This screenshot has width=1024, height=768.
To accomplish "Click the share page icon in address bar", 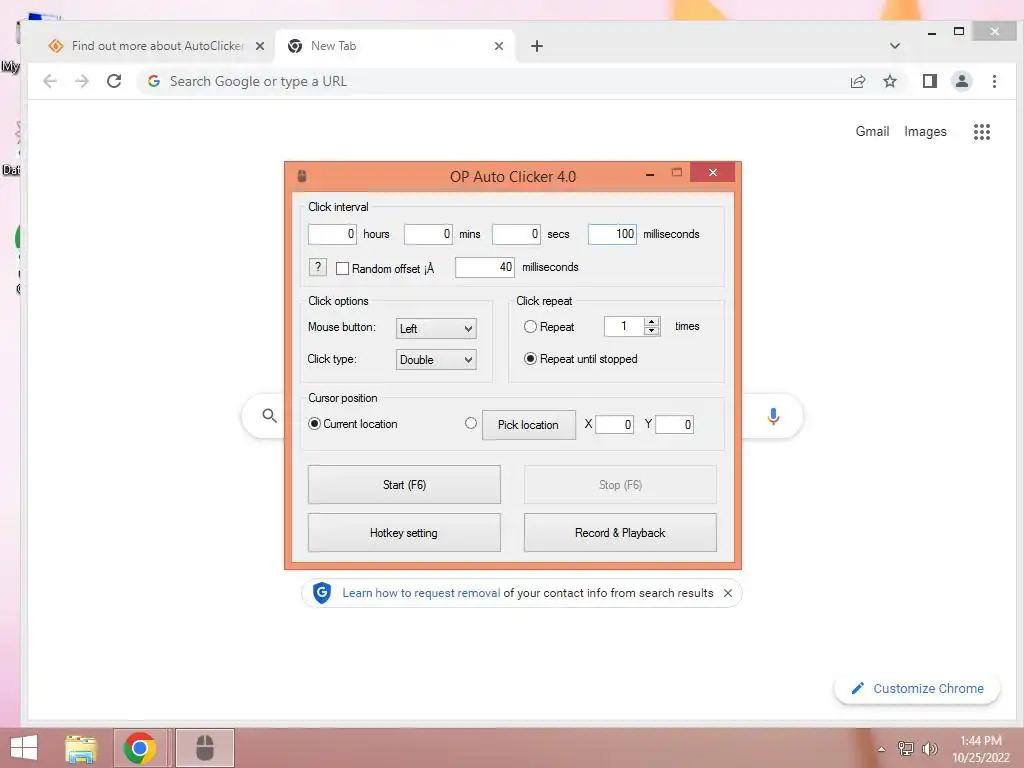I will [857, 81].
